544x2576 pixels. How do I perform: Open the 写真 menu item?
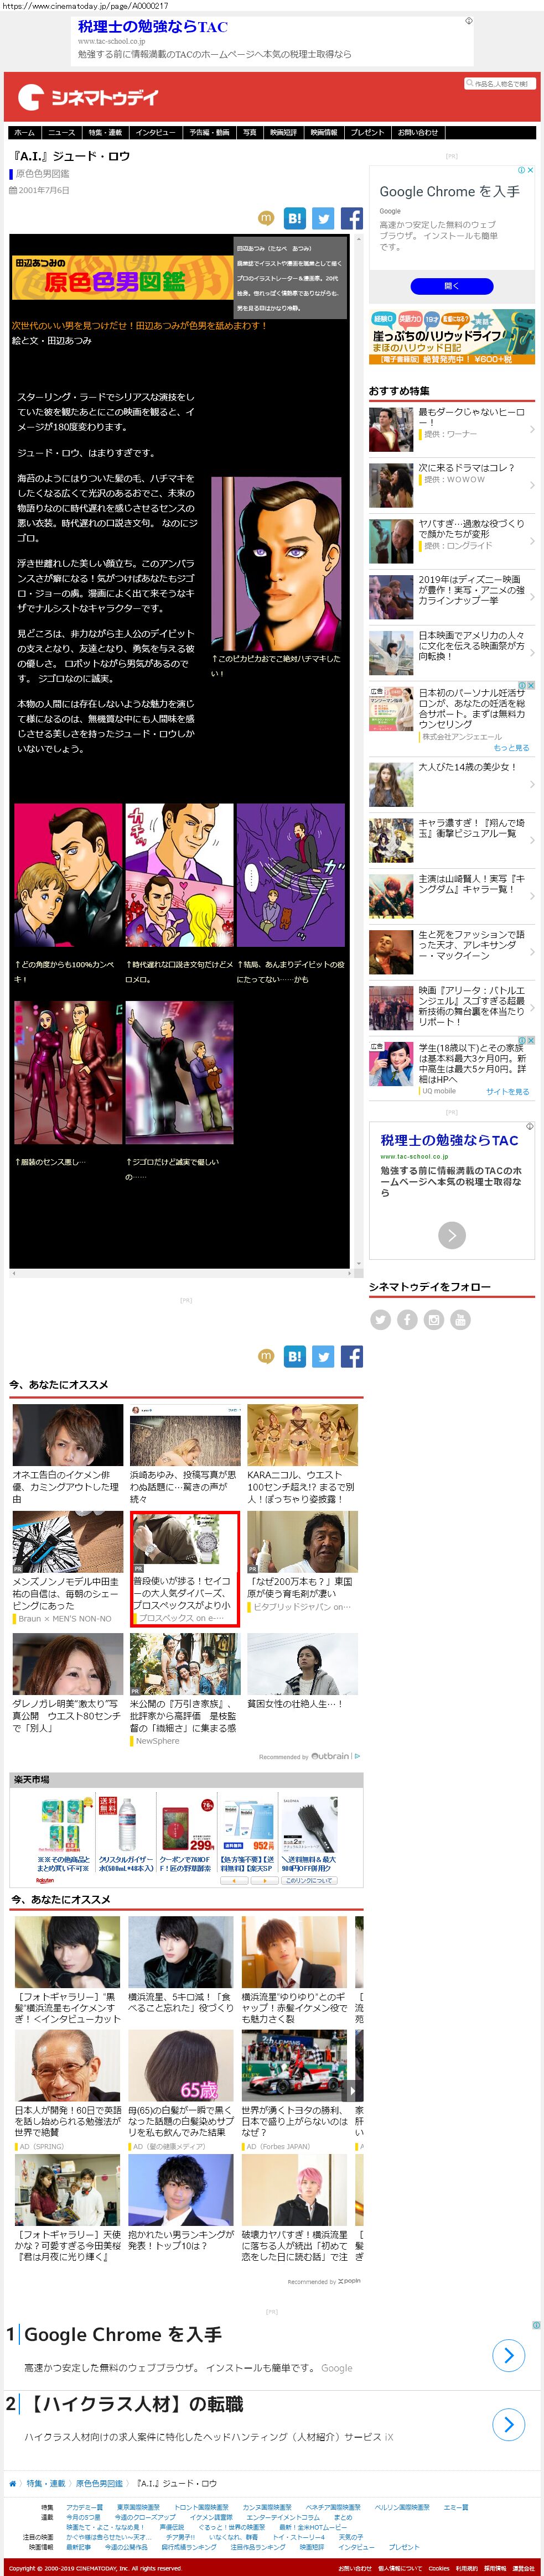tap(249, 132)
